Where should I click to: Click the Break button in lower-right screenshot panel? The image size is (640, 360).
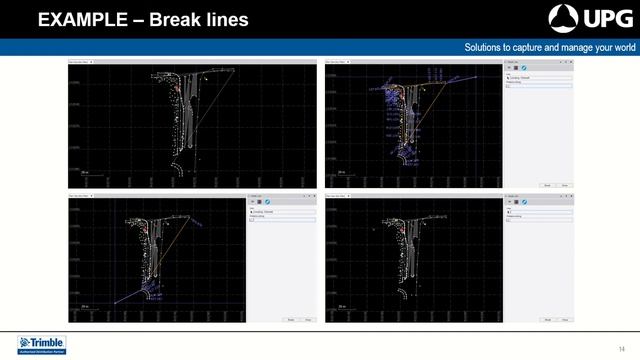[x=548, y=320]
